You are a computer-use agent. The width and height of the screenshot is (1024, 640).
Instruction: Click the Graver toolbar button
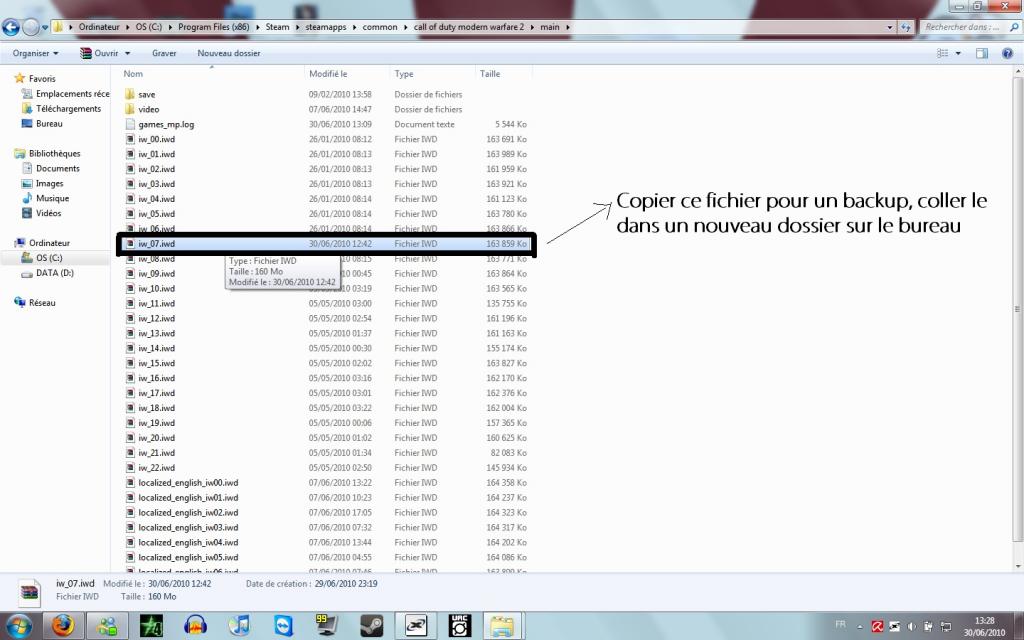(164, 53)
